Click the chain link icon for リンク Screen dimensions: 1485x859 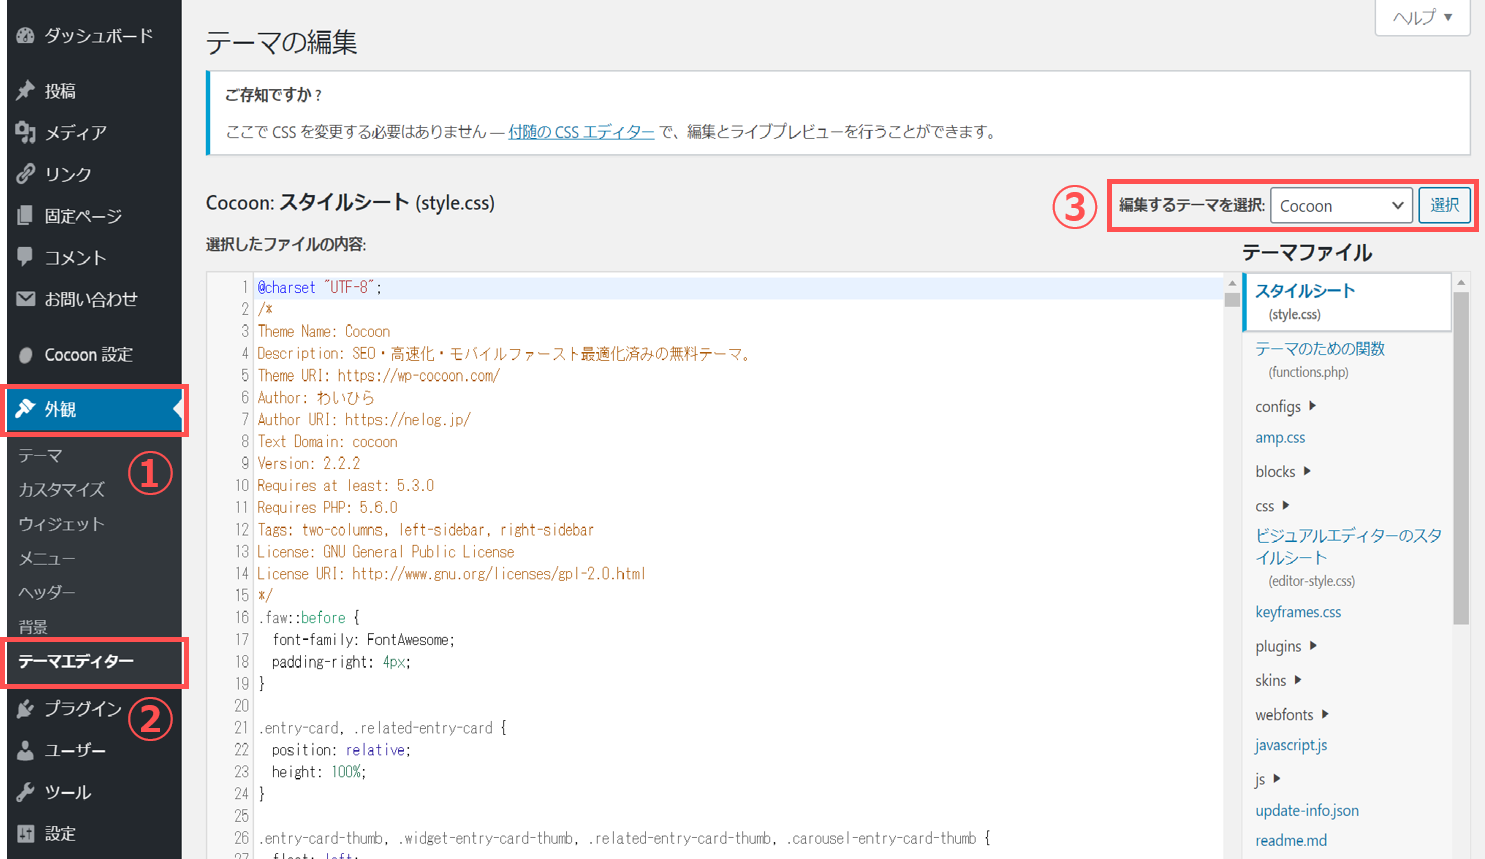(26, 174)
